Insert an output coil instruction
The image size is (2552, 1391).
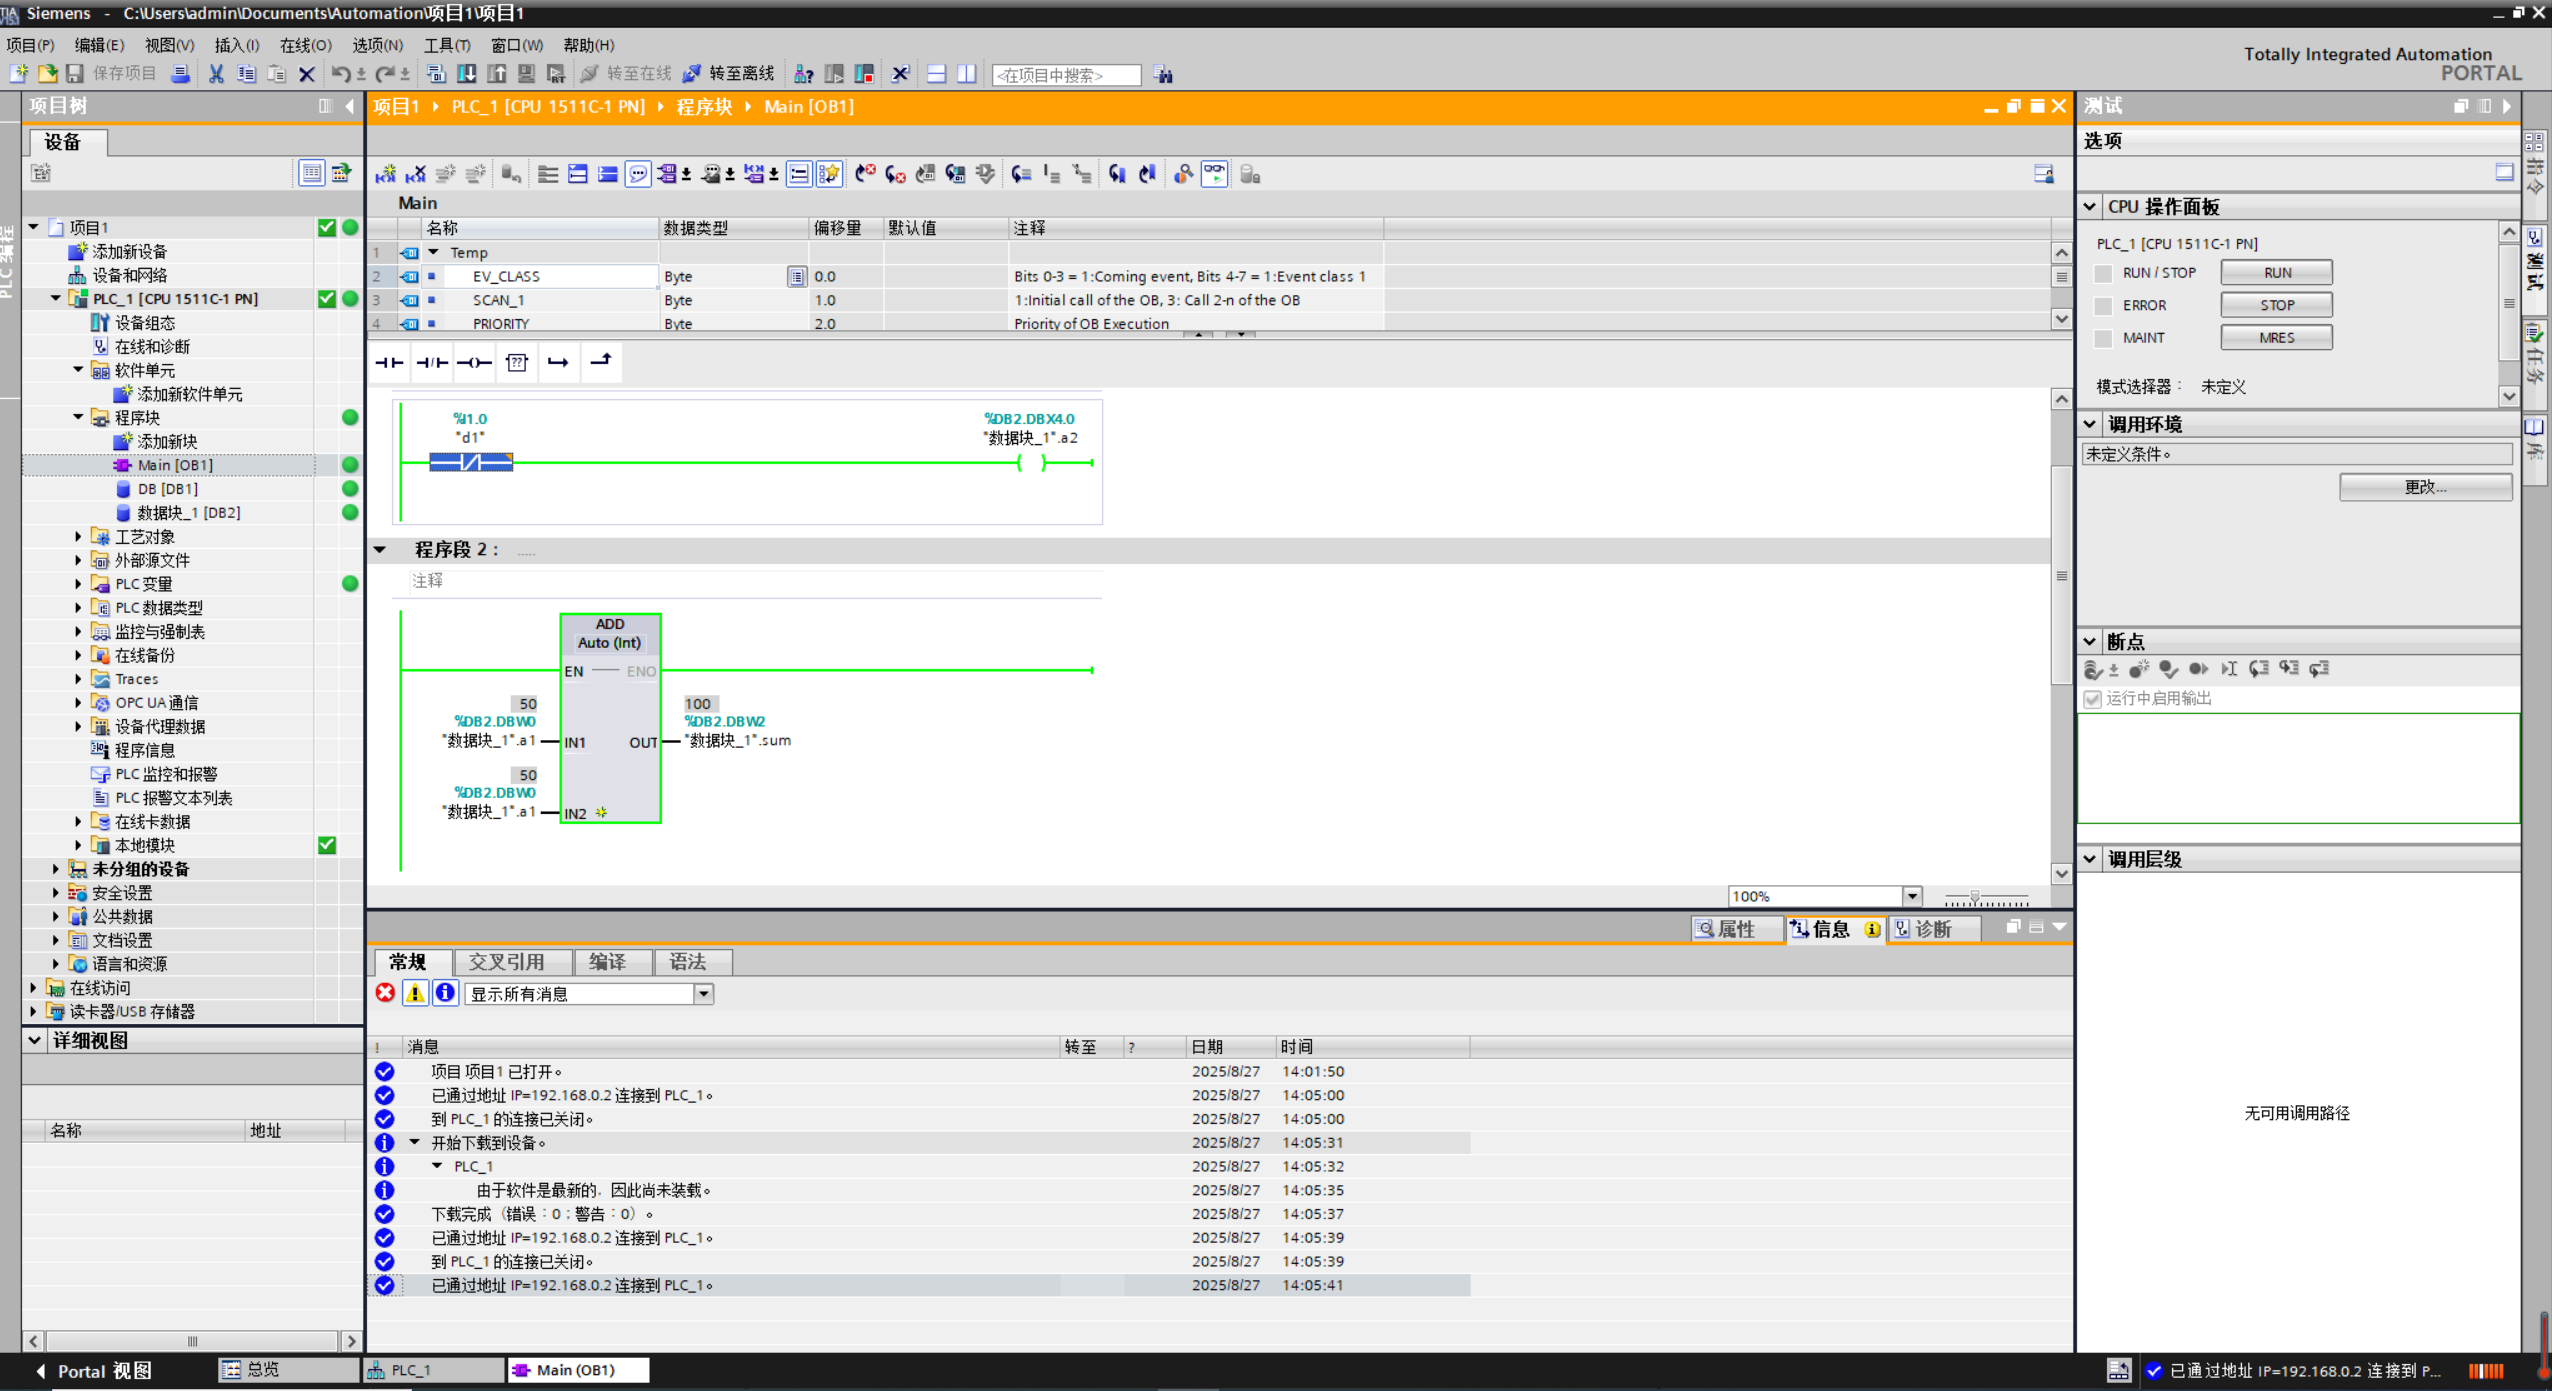click(474, 363)
